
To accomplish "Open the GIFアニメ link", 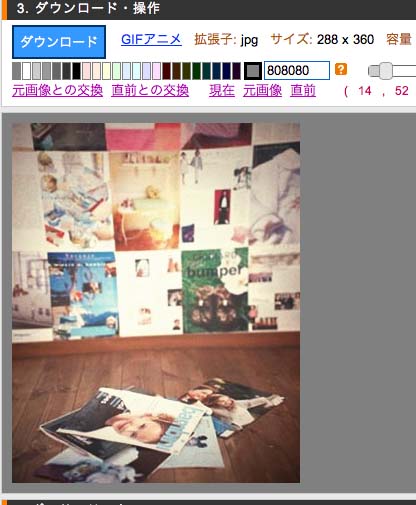I will coord(151,39).
